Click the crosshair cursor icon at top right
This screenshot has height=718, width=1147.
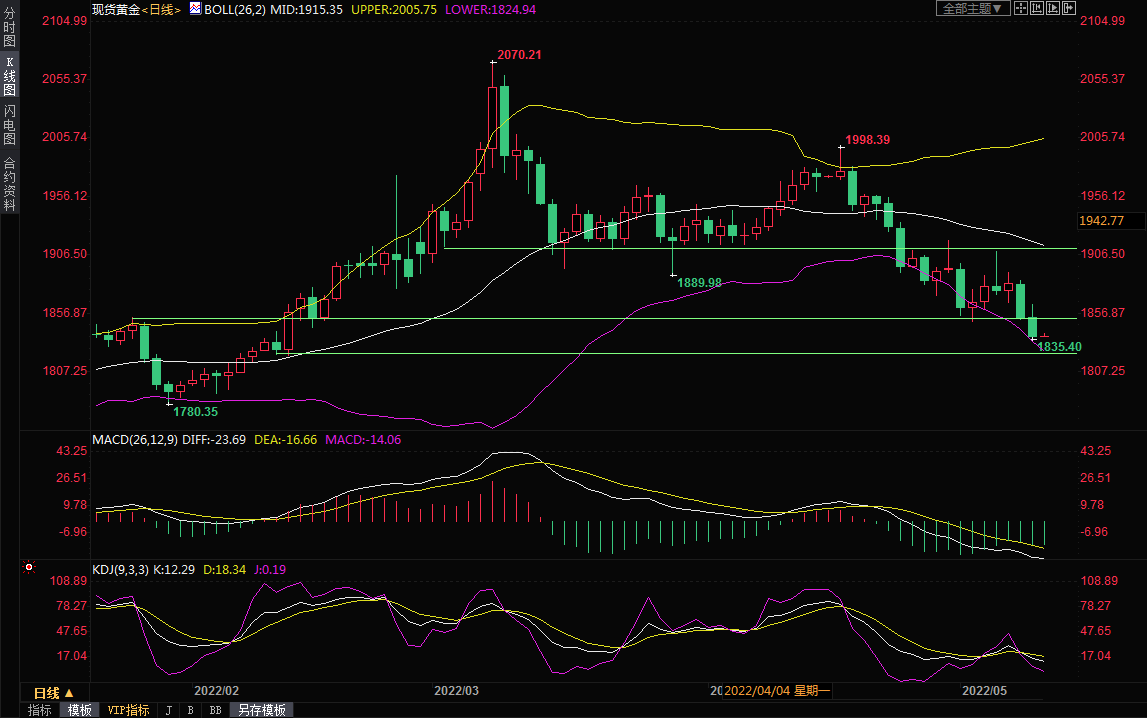(x=1022, y=8)
